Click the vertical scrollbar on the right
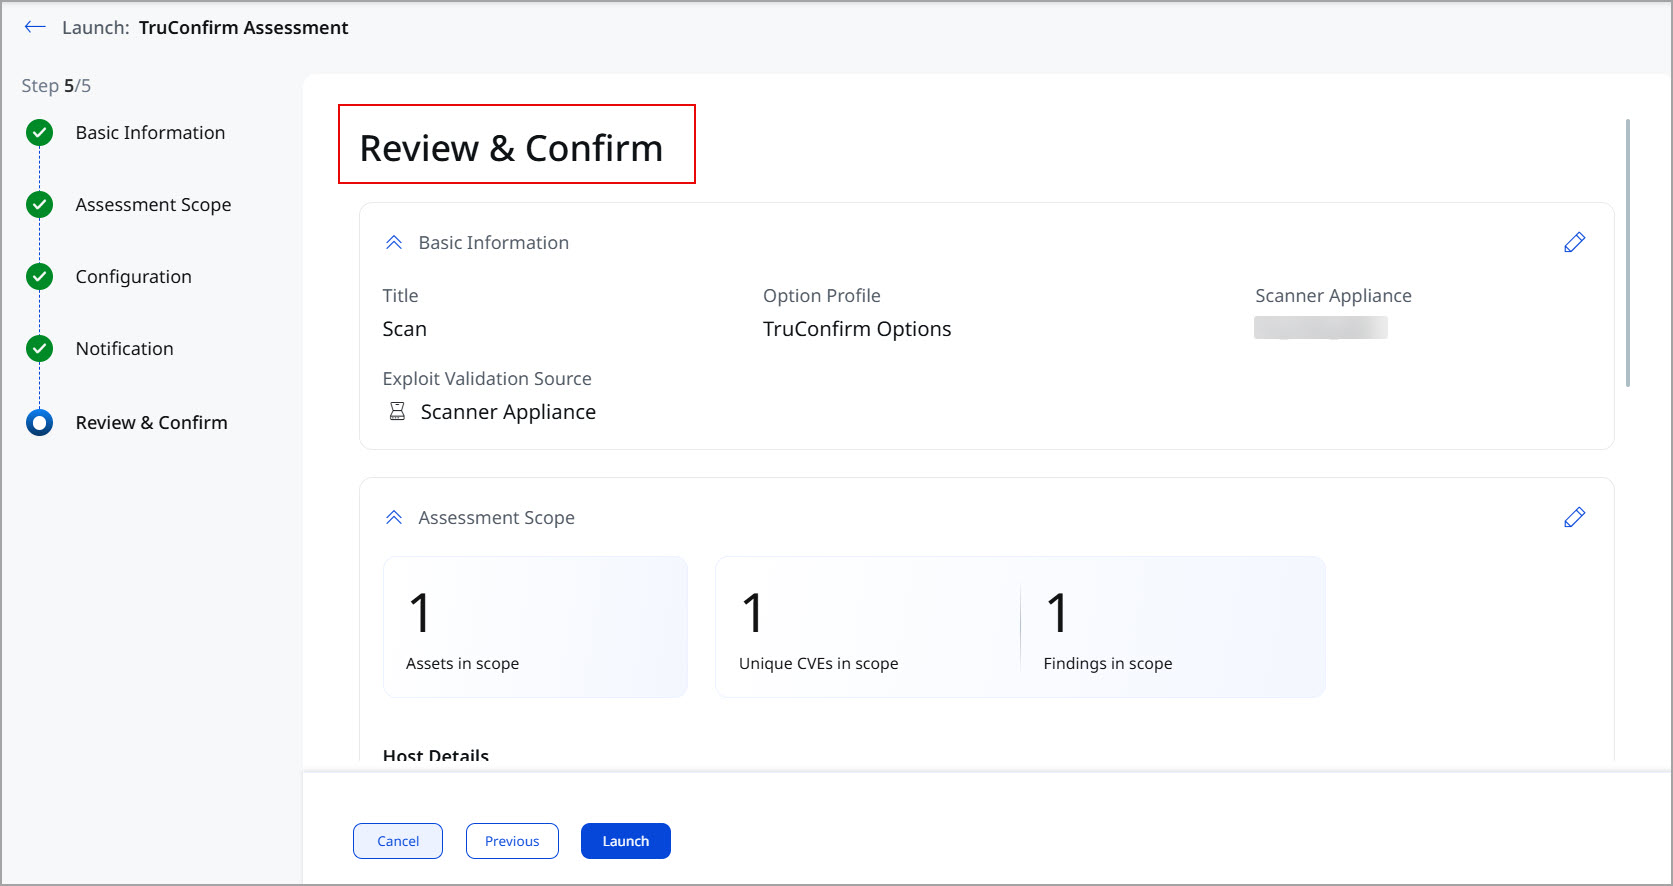This screenshot has width=1673, height=886. pyautogui.click(x=1628, y=253)
